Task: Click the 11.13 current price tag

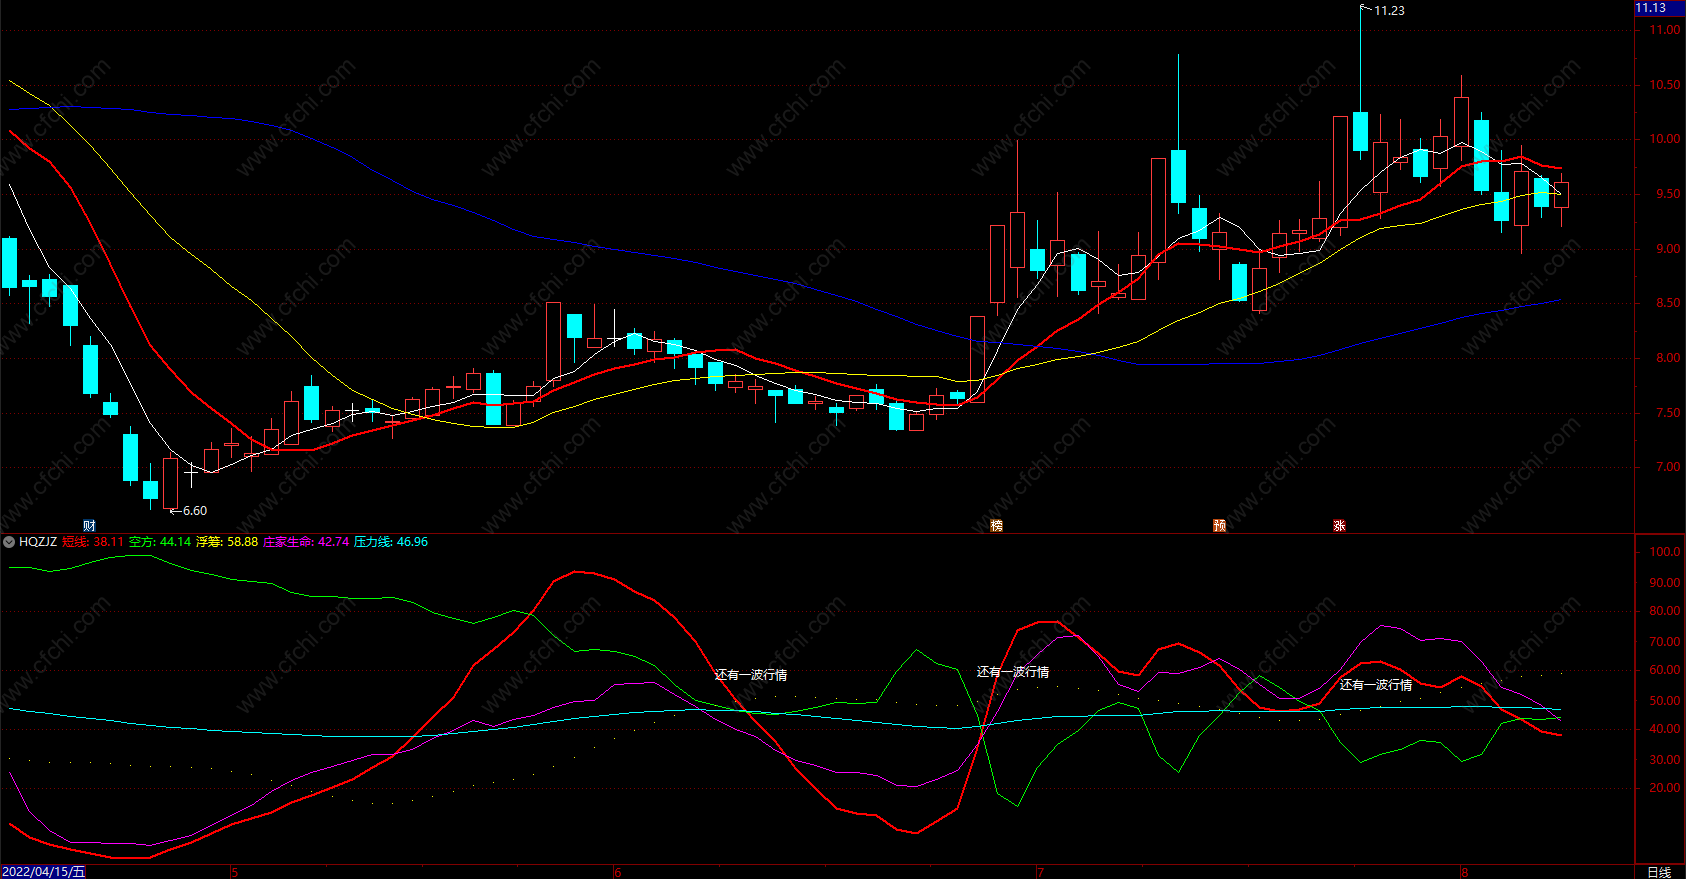Action: tap(1660, 8)
